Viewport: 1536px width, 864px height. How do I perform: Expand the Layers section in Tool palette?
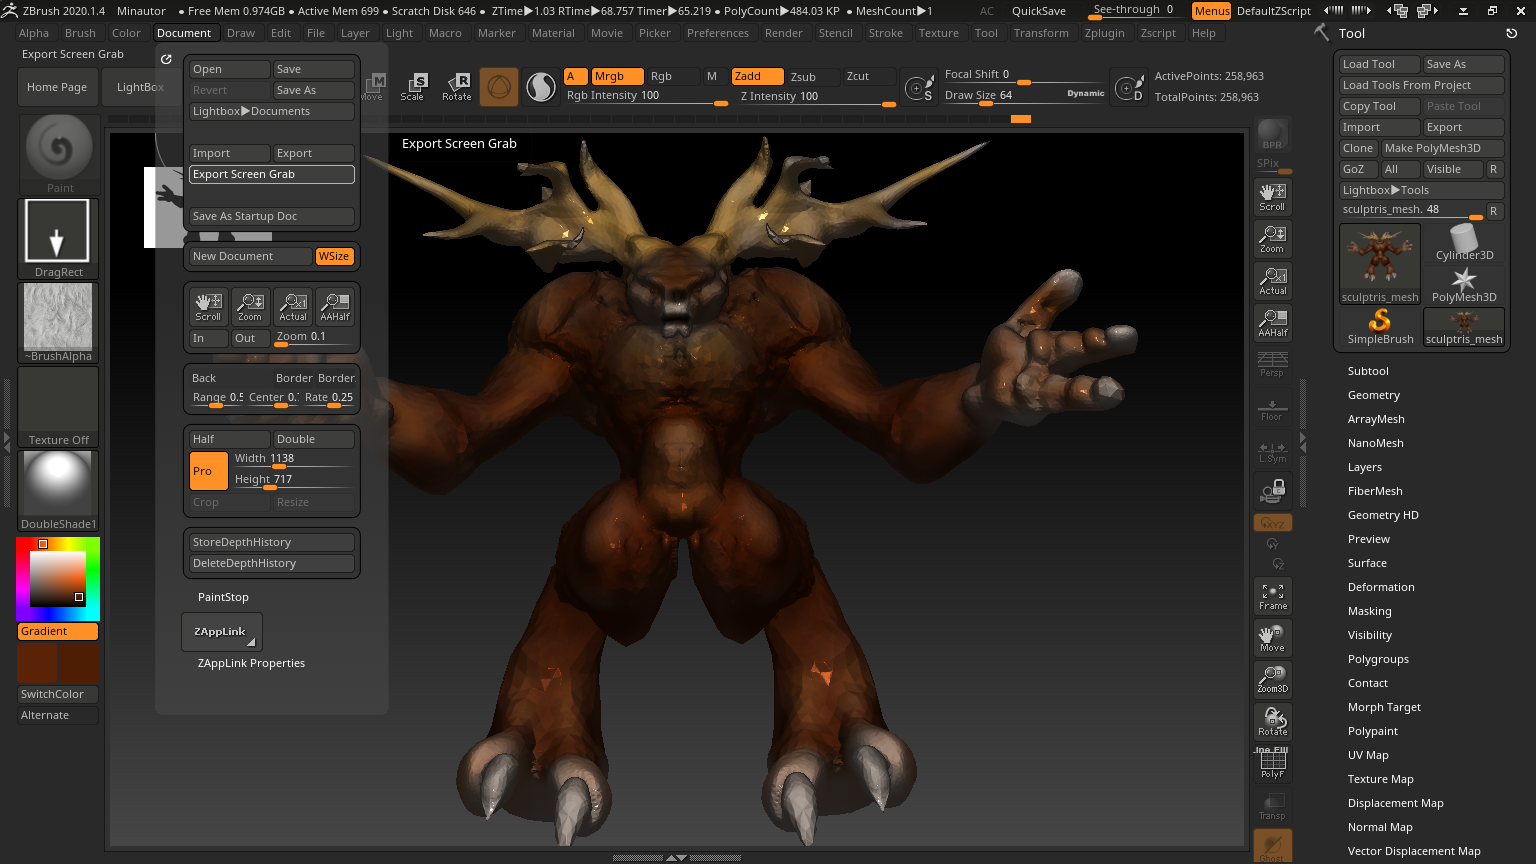tap(1365, 467)
